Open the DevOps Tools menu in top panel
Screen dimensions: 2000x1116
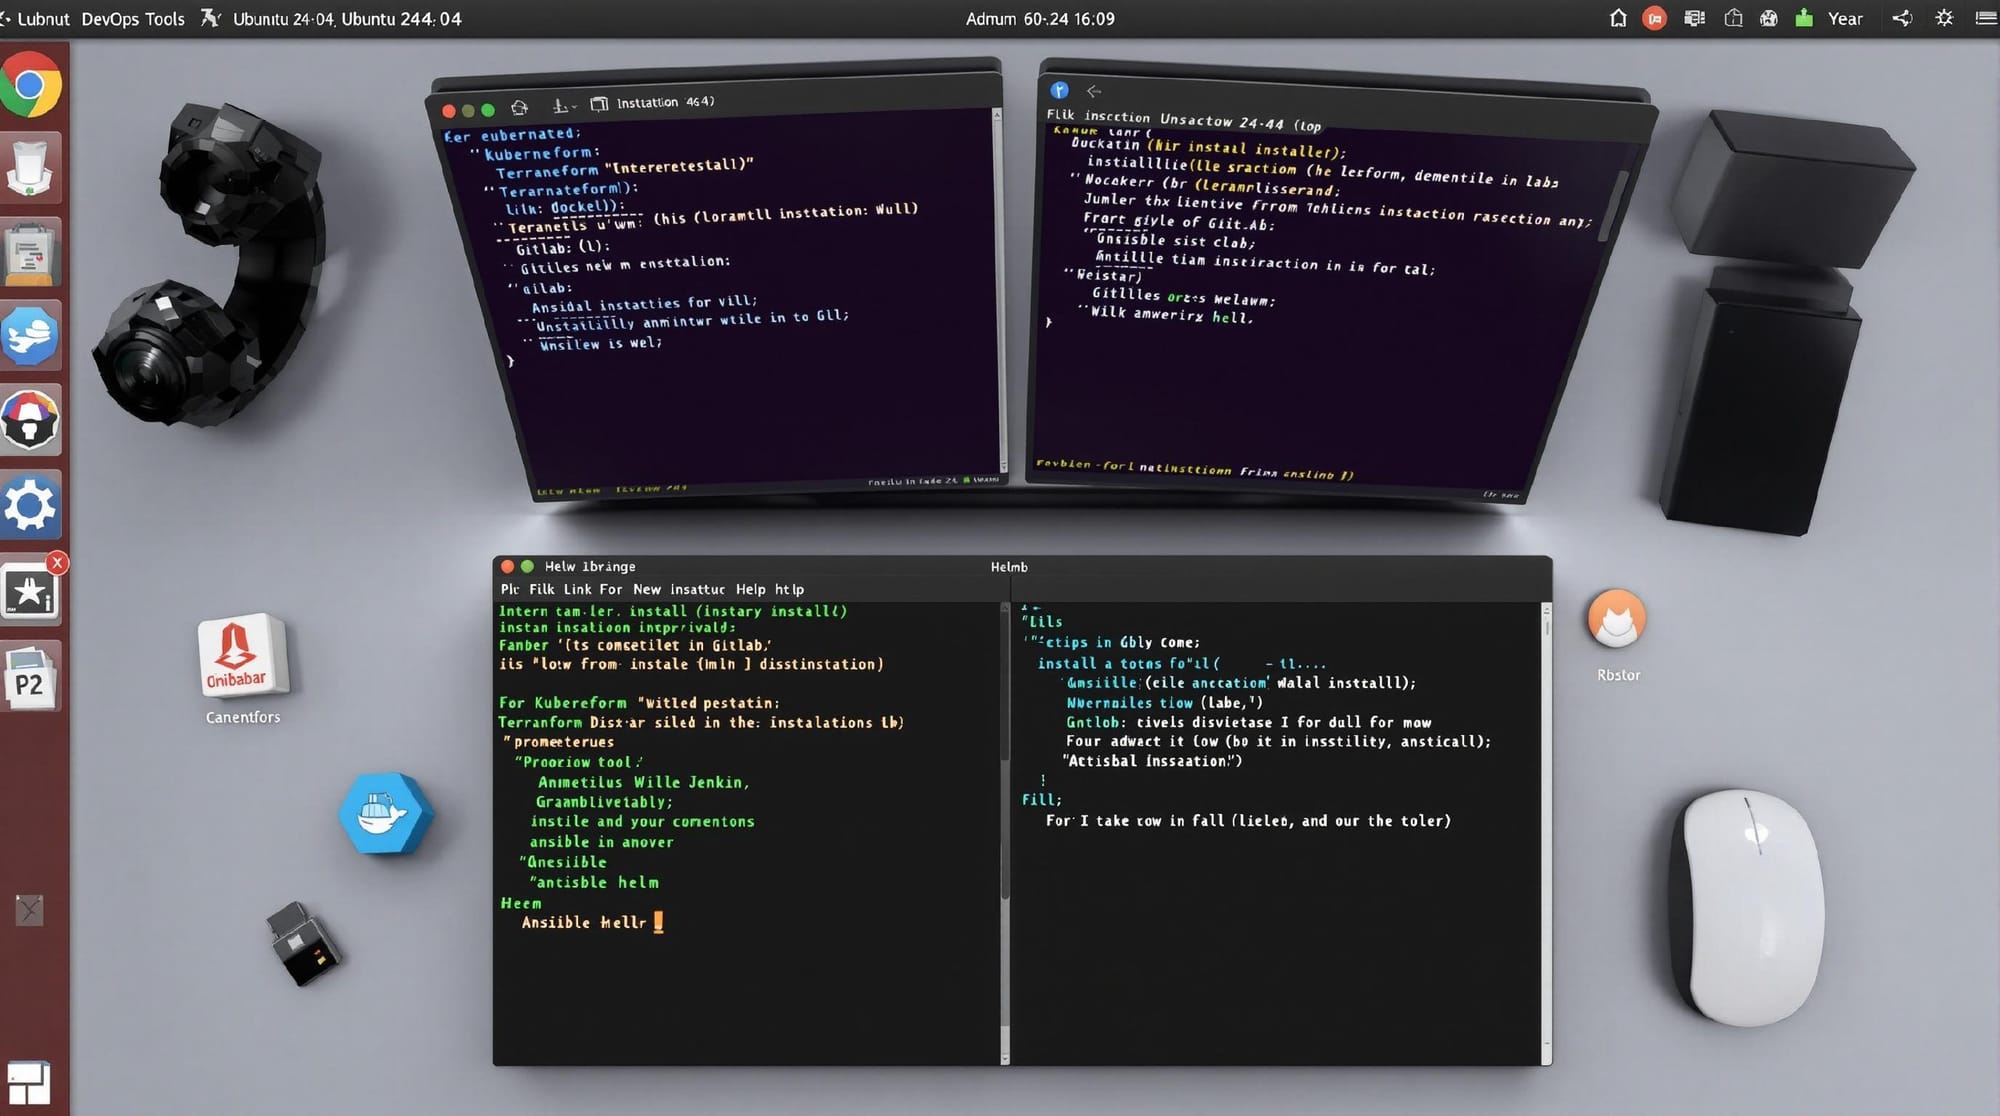pos(133,18)
